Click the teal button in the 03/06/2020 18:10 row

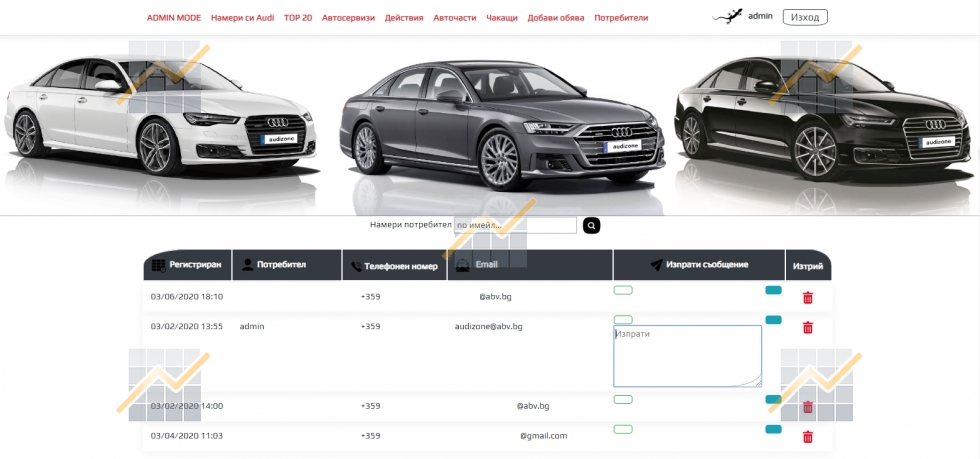pyautogui.click(x=773, y=290)
